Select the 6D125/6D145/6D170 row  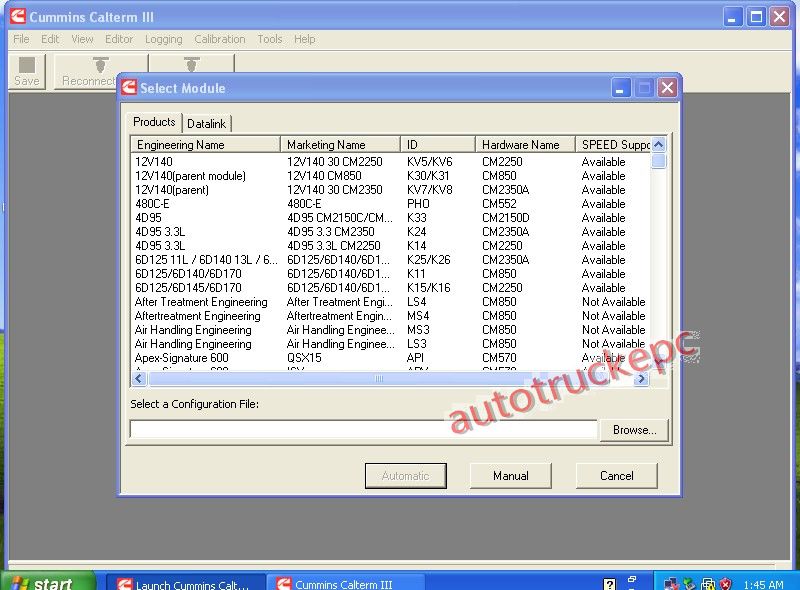[390, 288]
